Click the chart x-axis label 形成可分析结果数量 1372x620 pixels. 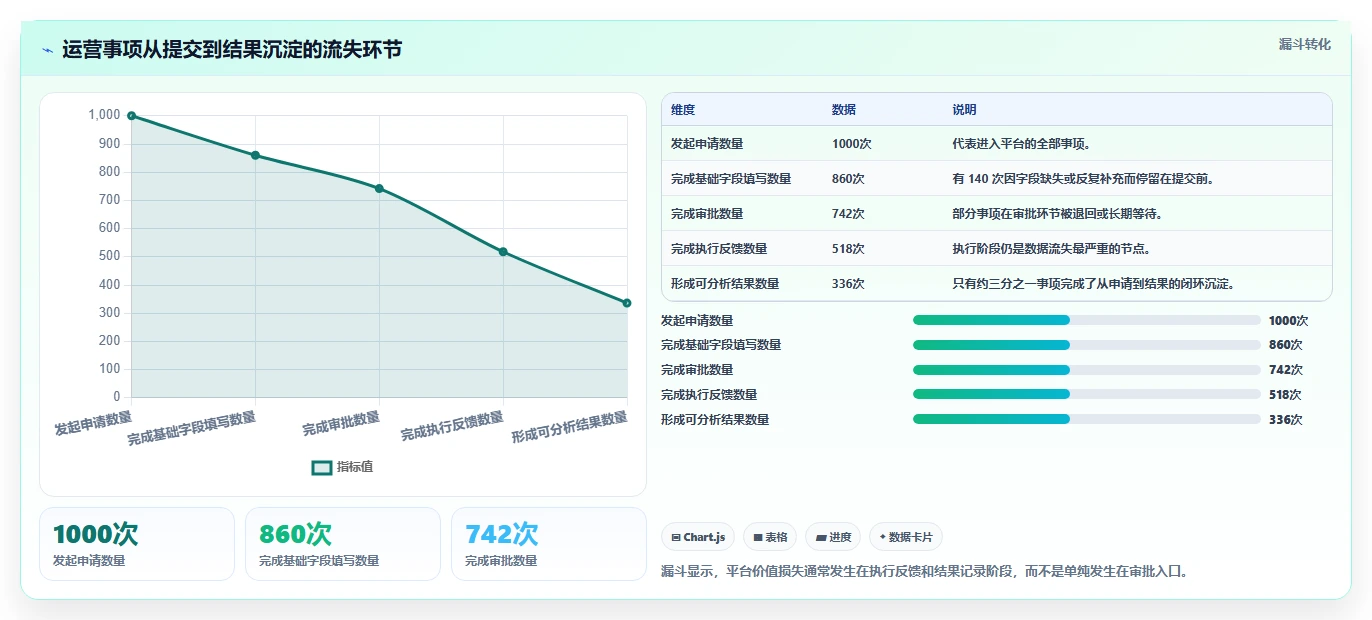[569, 428]
